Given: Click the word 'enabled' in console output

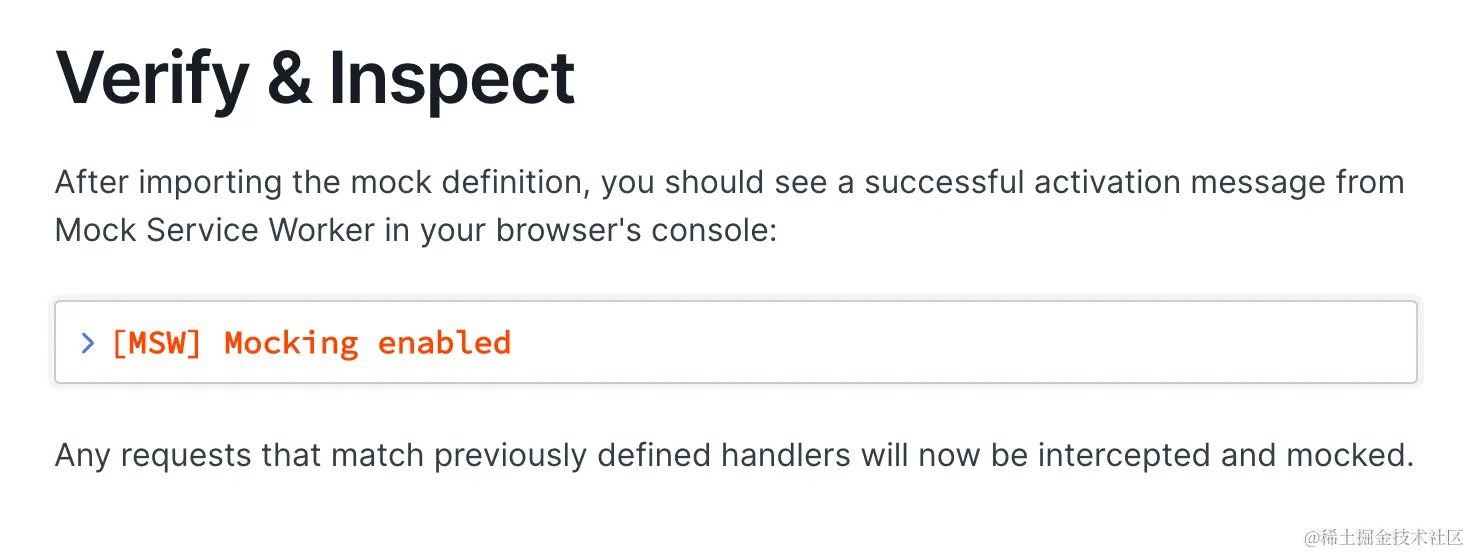Looking at the screenshot, I should (x=444, y=343).
